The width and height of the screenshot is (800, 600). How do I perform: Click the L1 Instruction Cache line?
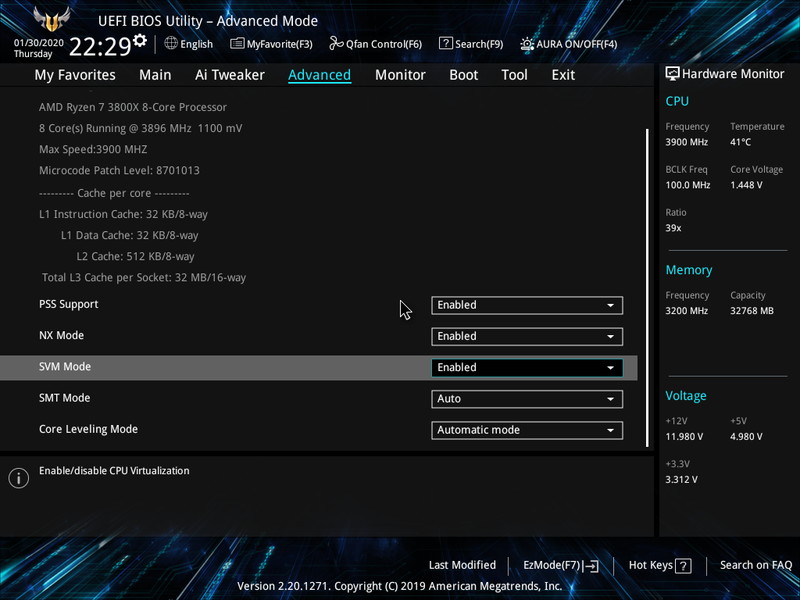coord(123,214)
